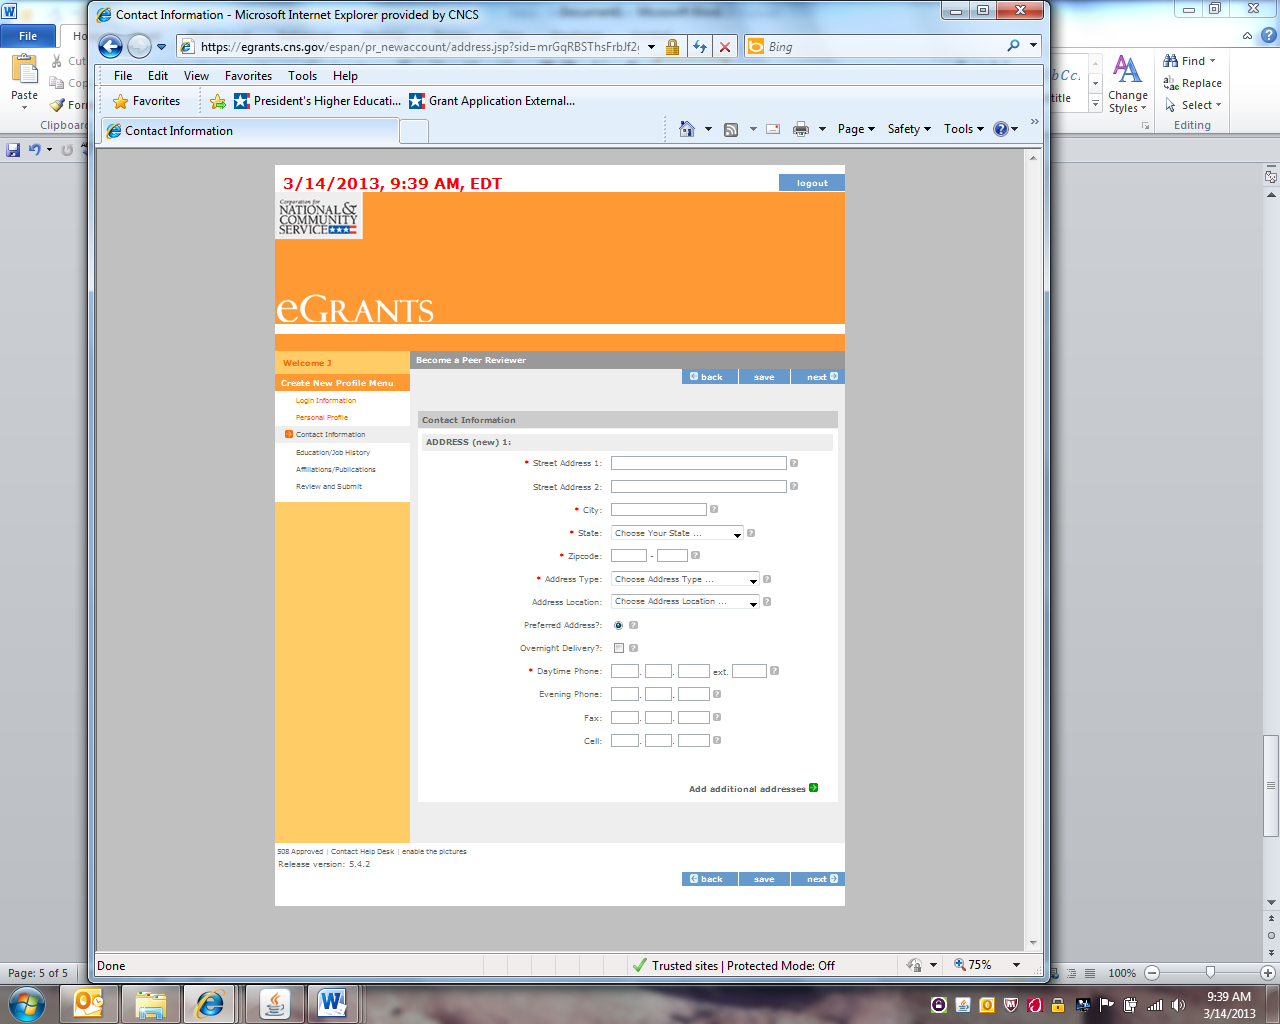Click the Bing search magnifier icon
This screenshot has height=1024, width=1280.
click(x=1014, y=46)
